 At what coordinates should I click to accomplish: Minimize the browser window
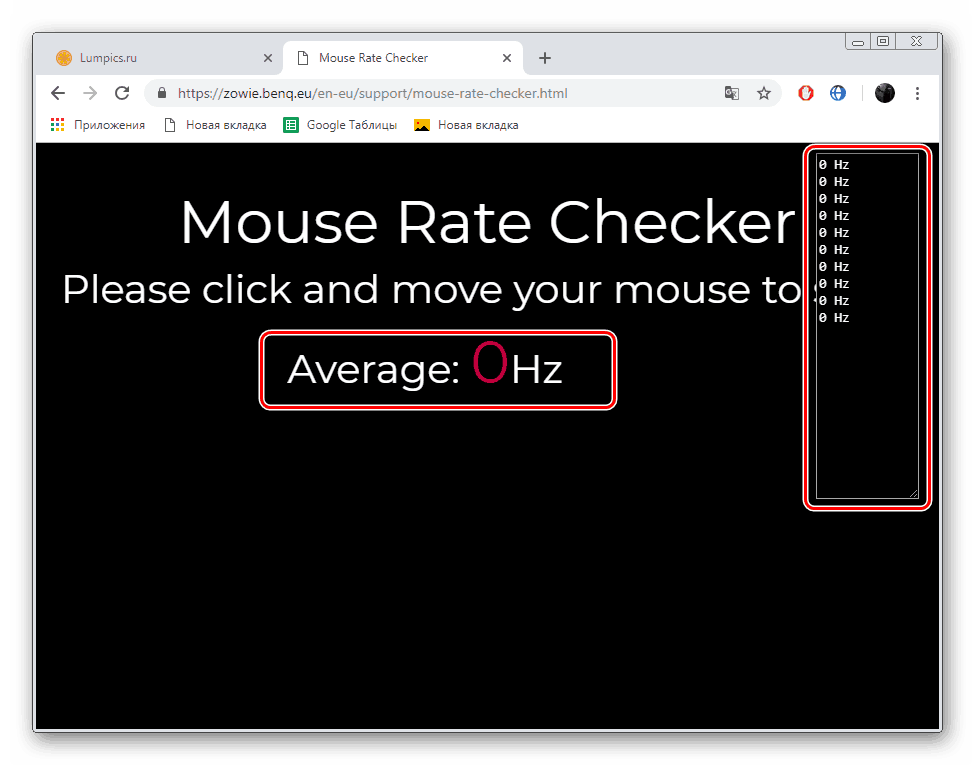[858, 42]
